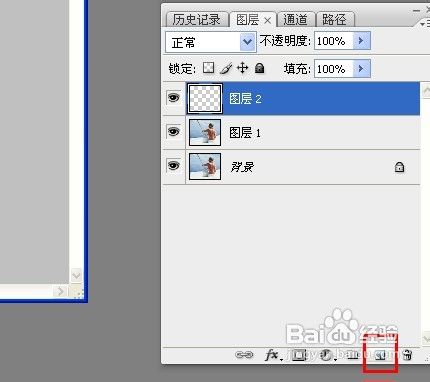Switch to 路径 tab
This screenshot has width=430, height=382.
[x=334, y=20]
